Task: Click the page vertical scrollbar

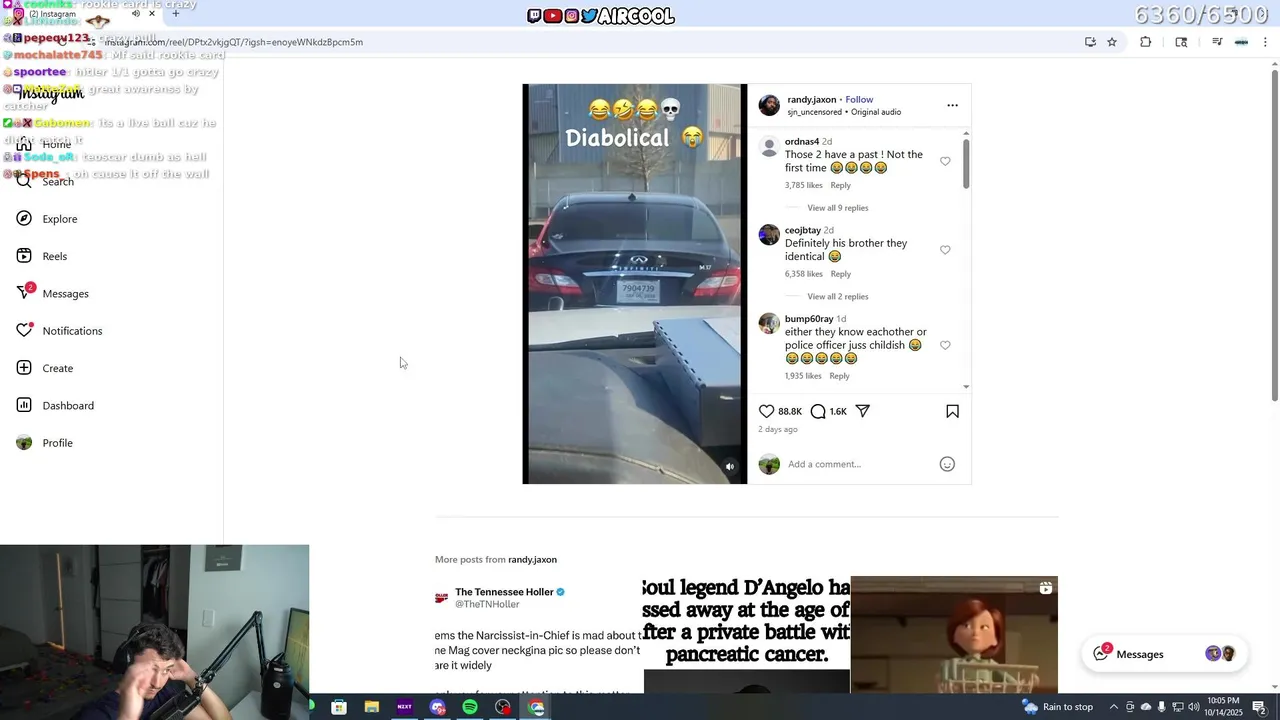Action: pyautogui.click(x=1275, y=235)
